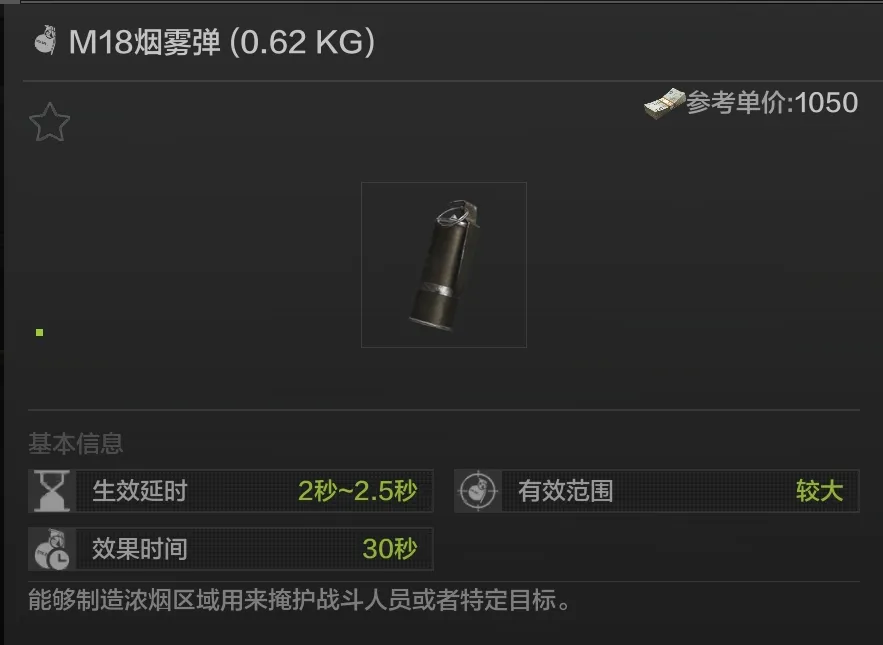The height and width of the screenshot is (645, 883).
Task: Click the 2秒~2.5秒 delay value
Action: [x=358, y=491]
